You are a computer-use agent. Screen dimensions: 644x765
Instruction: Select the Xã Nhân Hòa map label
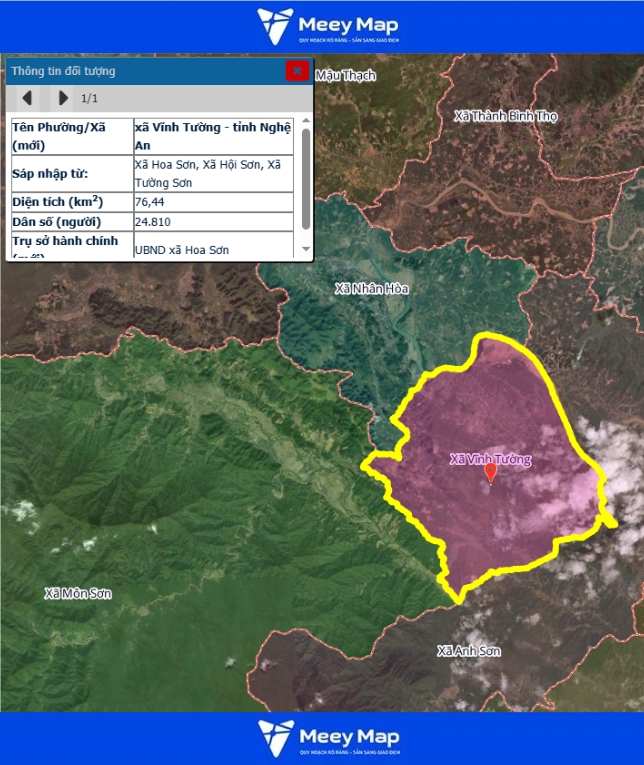tap(371, 289)
